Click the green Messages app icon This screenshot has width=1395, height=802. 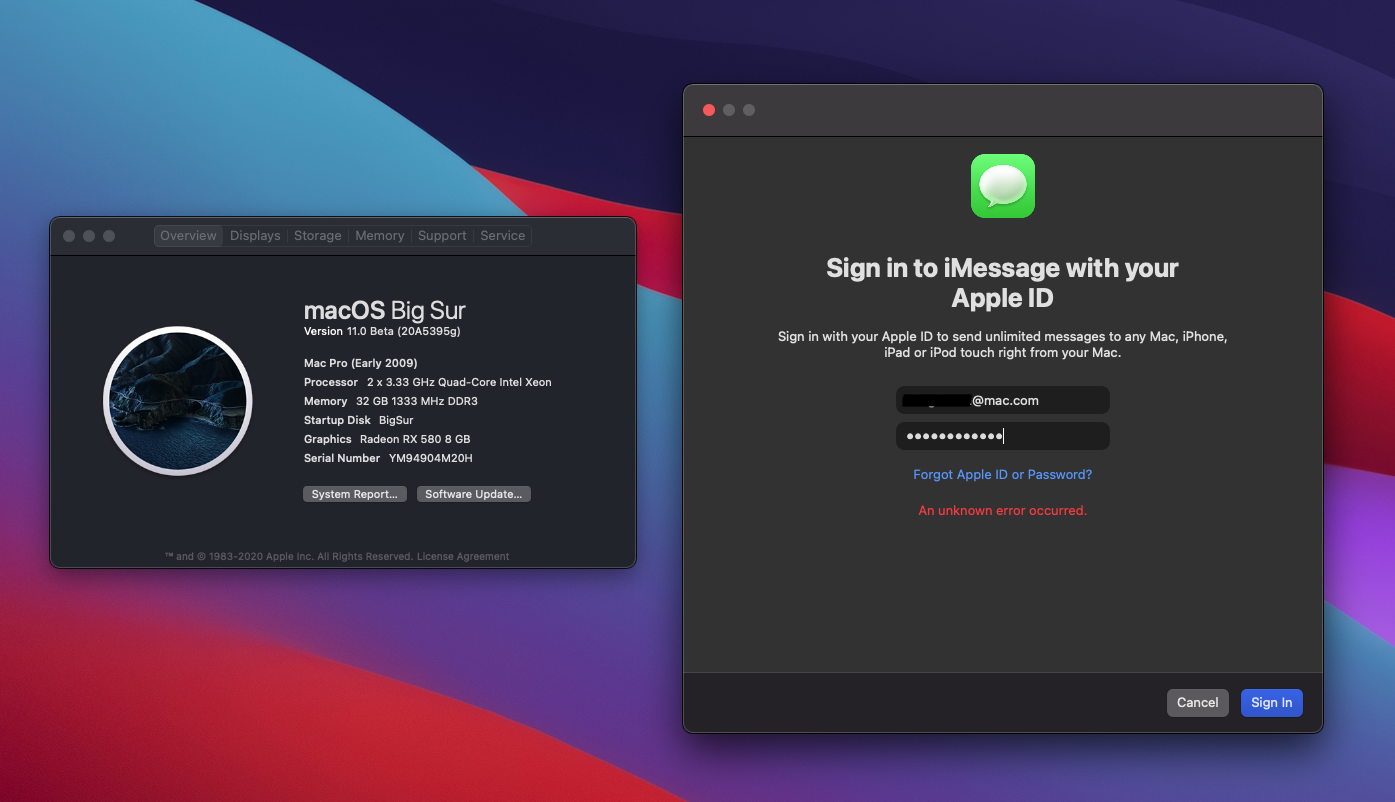pos(1002,186)
